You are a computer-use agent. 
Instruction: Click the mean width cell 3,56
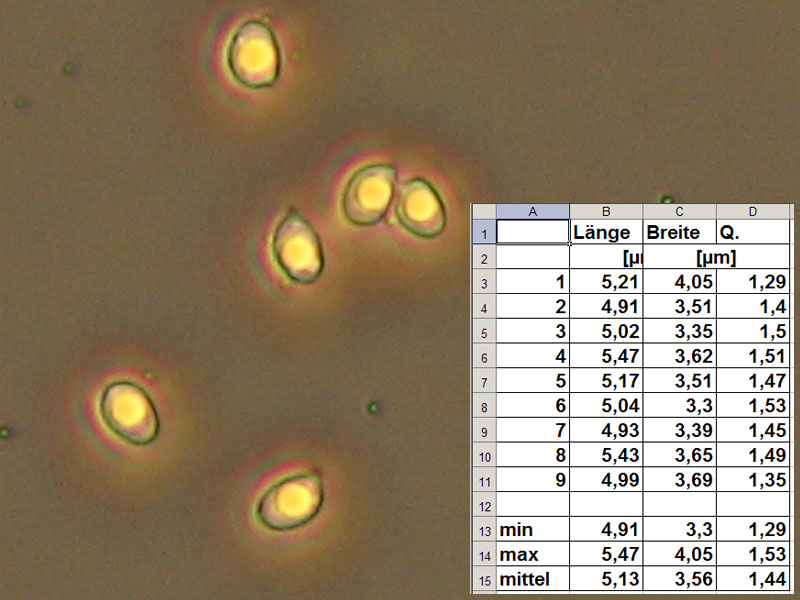(679, 579)
